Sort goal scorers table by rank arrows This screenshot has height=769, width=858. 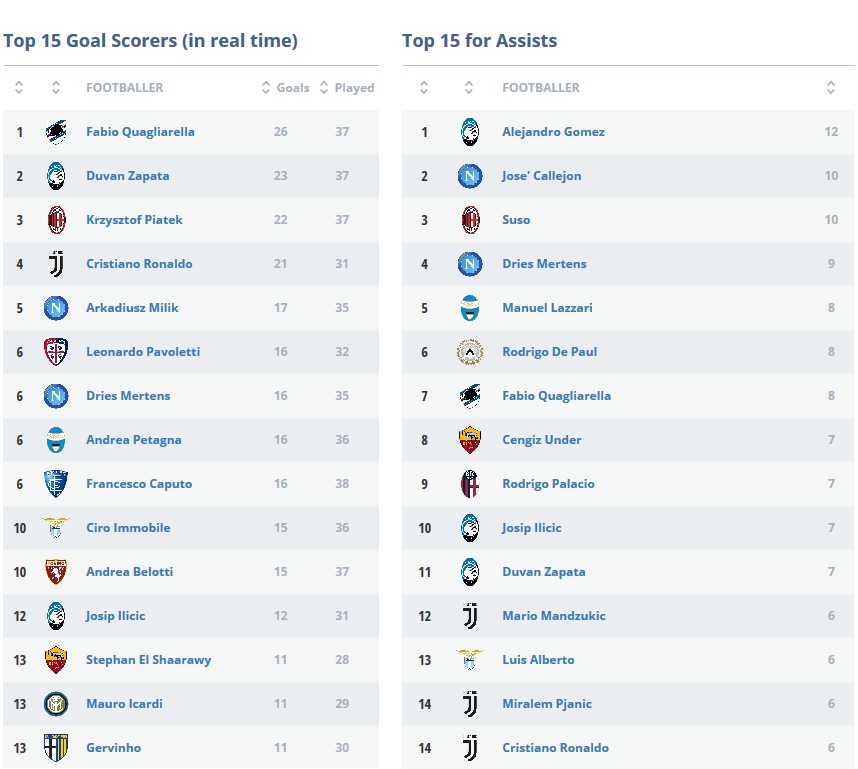(19, 88)
